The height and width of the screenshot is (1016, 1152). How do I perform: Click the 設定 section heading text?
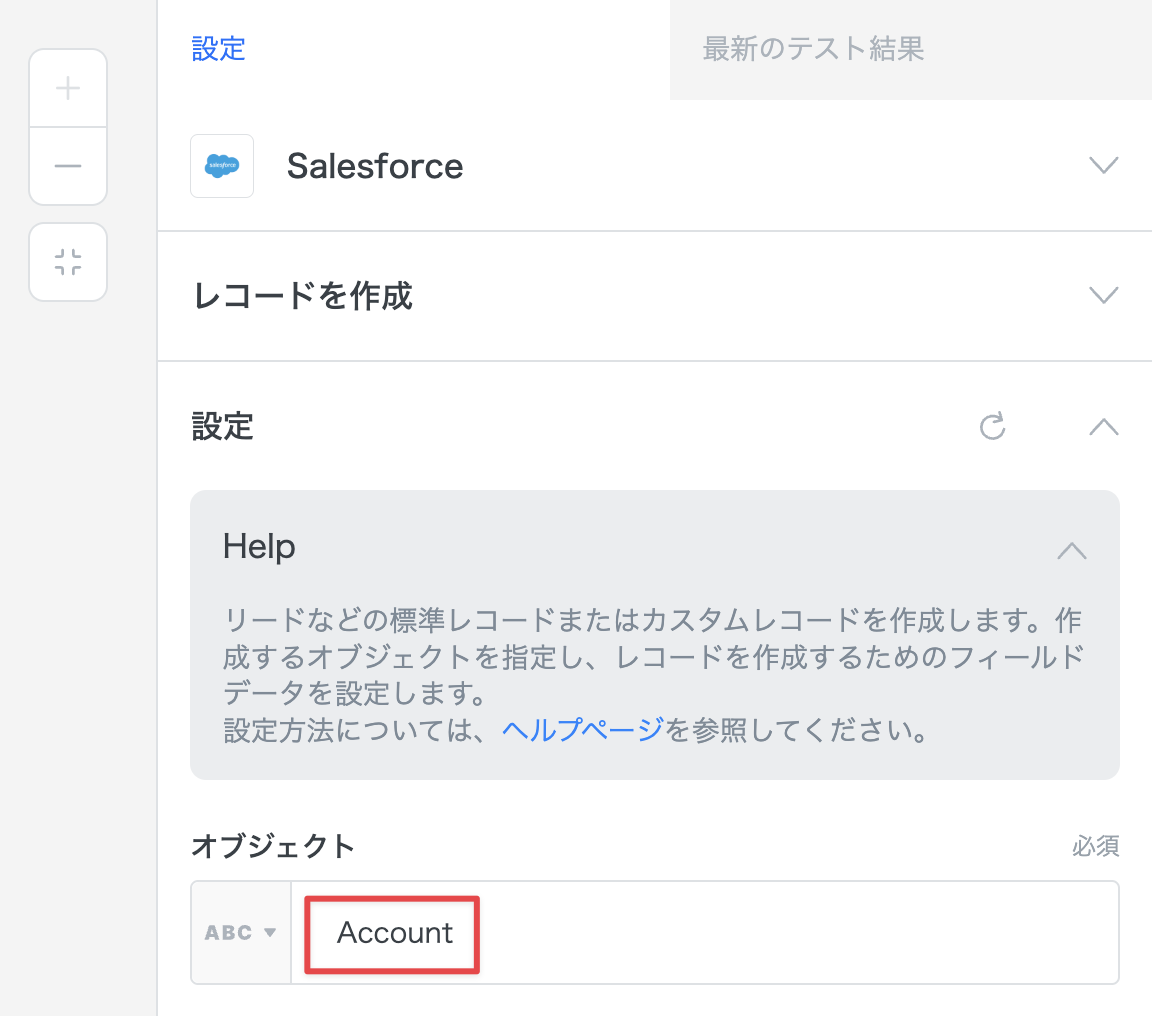click(x=223, y=427)
